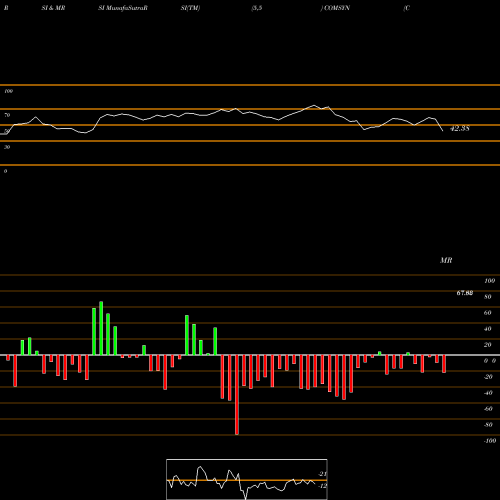Viewport: 500px width, 500px height.
Task: Click the RSI axis label 70
Action: point(7,115)
